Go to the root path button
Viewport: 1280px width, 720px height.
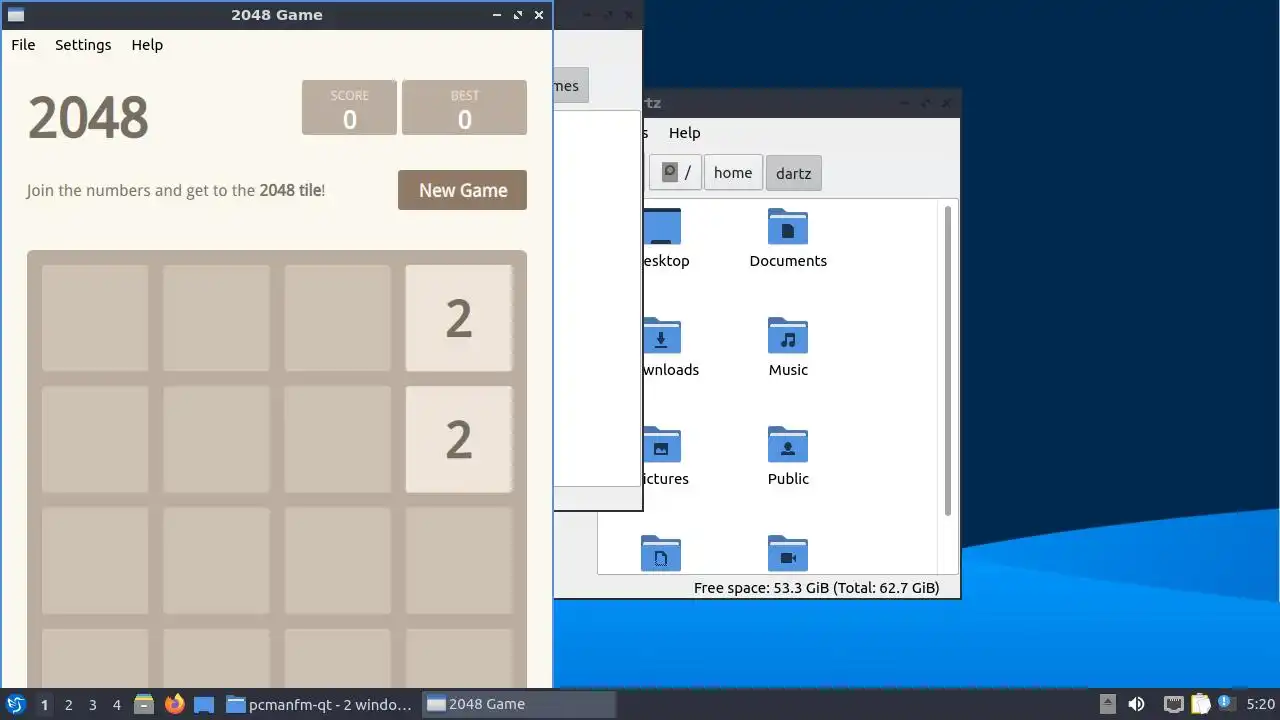[675, 173]
